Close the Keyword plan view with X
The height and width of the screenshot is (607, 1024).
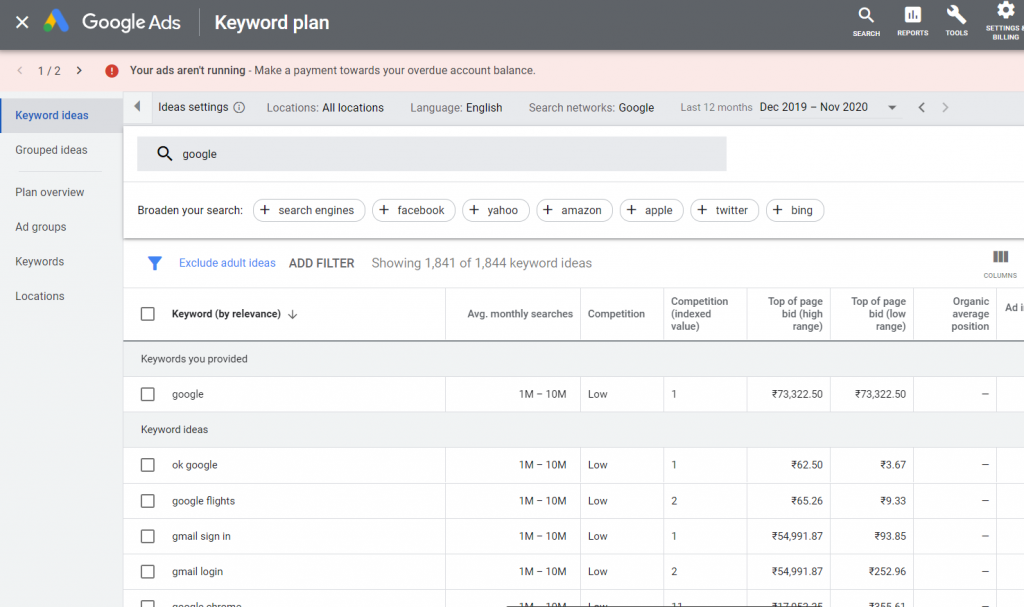[x=22, y=22]
